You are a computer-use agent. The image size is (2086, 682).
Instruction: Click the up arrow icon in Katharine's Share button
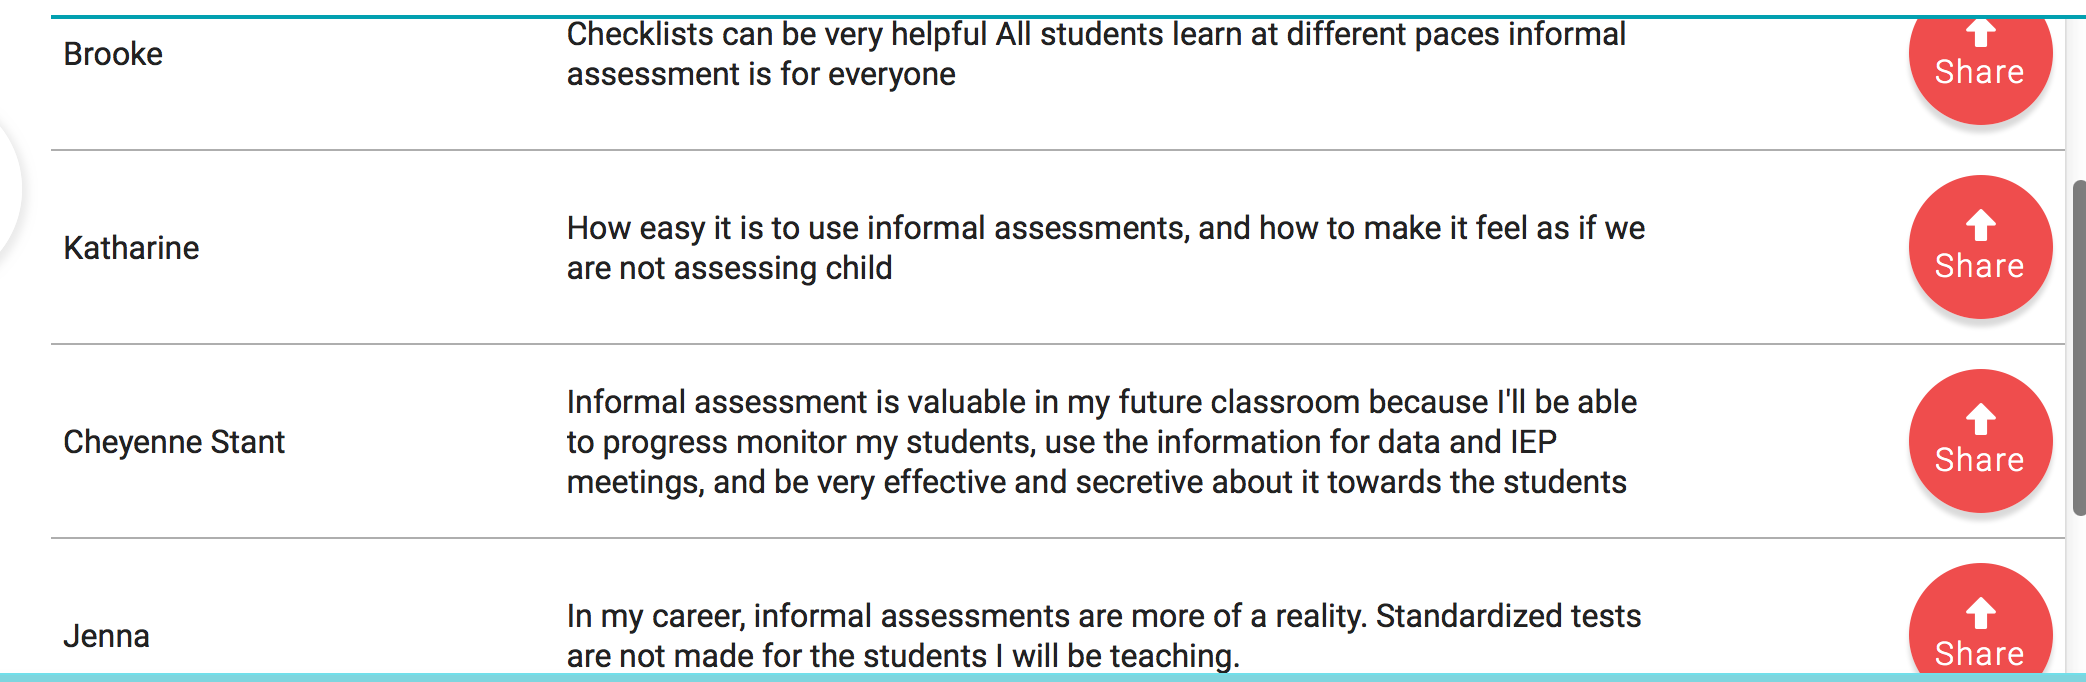[1980, 225]
